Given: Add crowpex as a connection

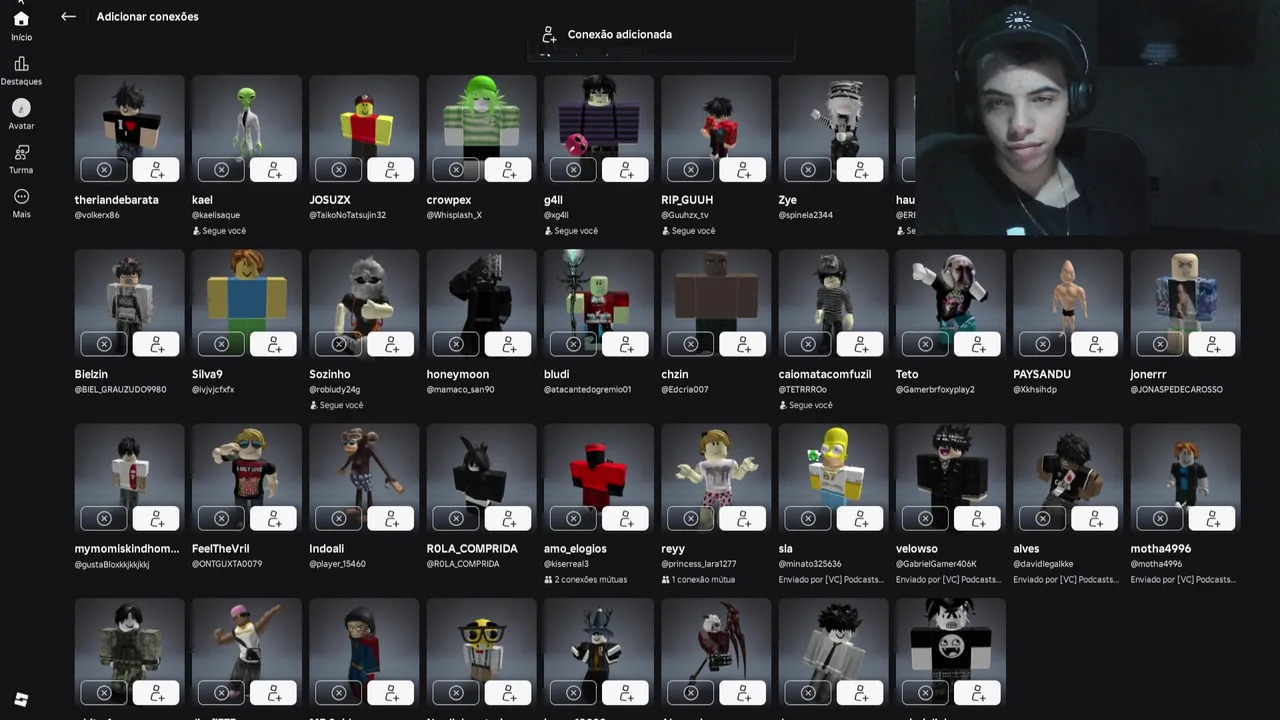Looking at the screenshot, I should (x=508, y=170).
